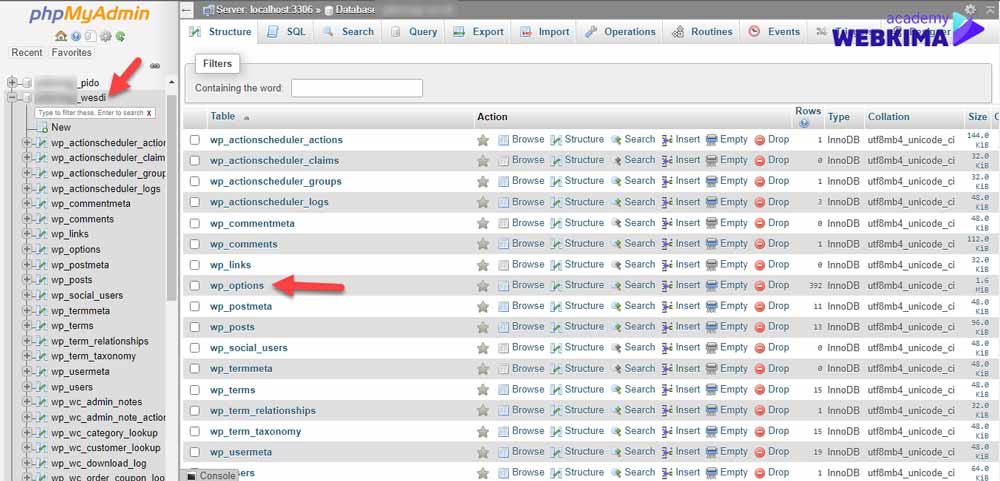Expand wp_commentmeta in the sidebar tree

pos(27,204)
